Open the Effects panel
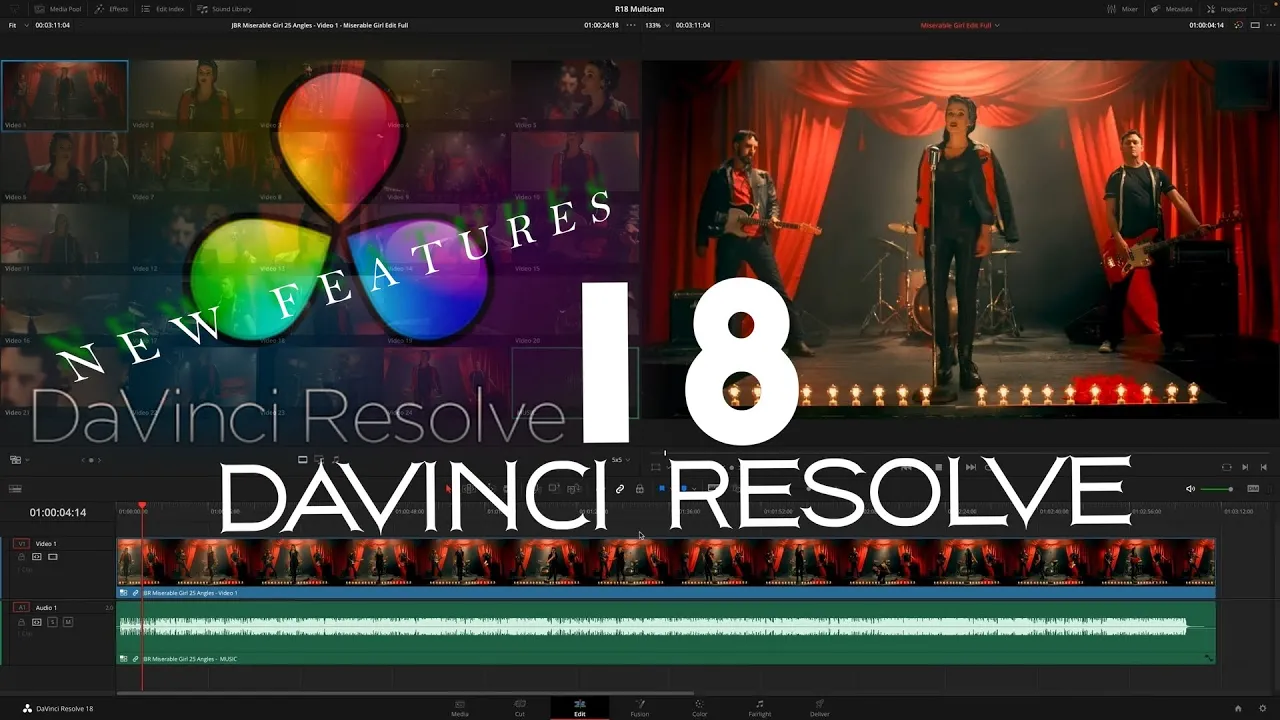 pos(112,9)
